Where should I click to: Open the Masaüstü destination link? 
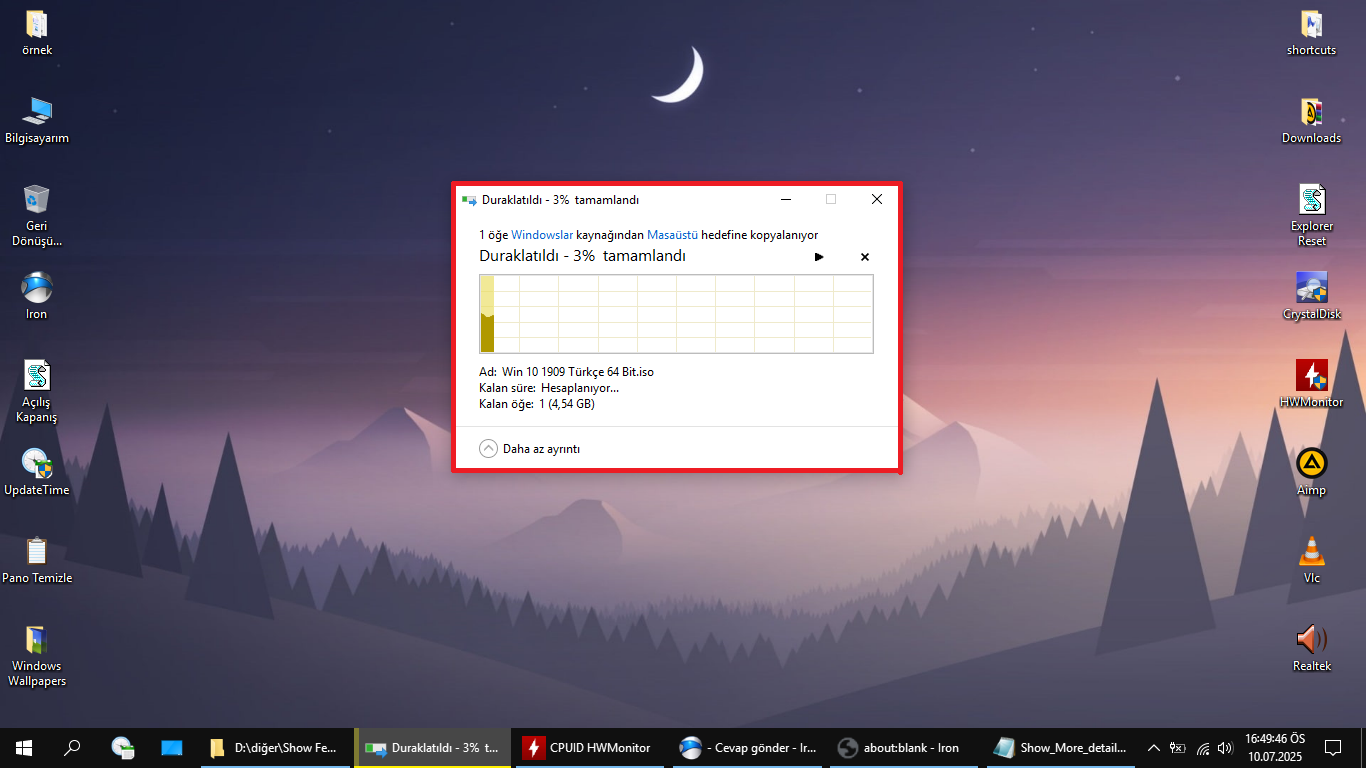[672, 235]
